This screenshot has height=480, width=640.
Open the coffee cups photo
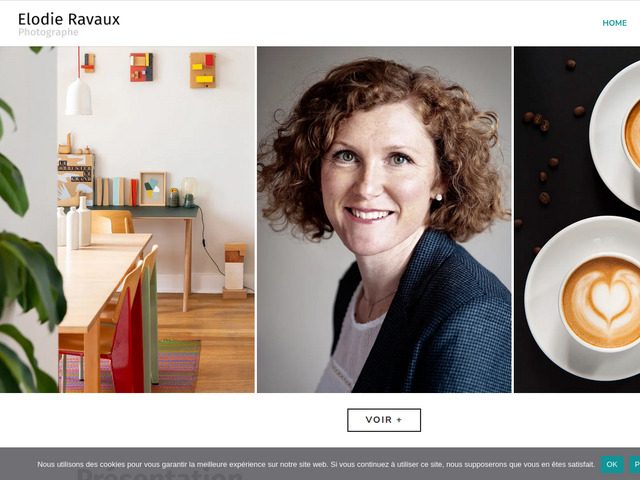pos(577,220)
